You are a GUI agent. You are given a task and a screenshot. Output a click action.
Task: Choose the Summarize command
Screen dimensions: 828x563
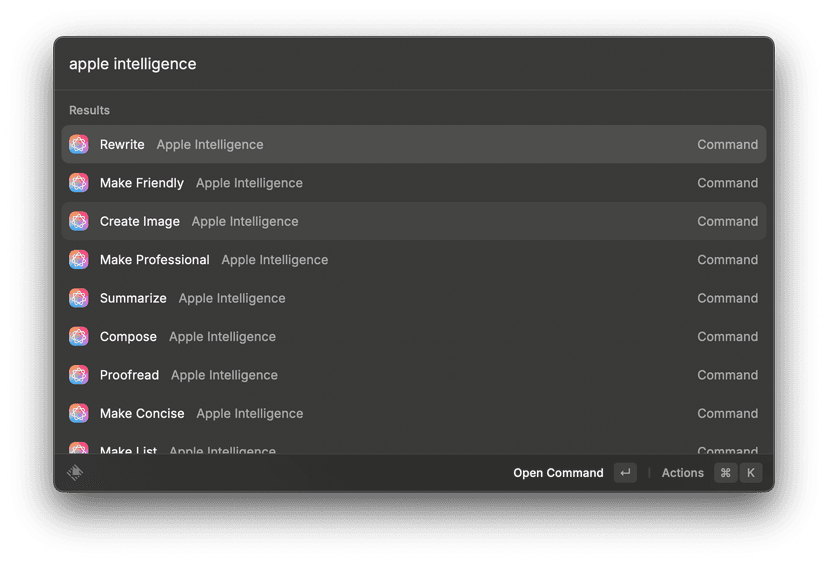click(x=414, y=298)
